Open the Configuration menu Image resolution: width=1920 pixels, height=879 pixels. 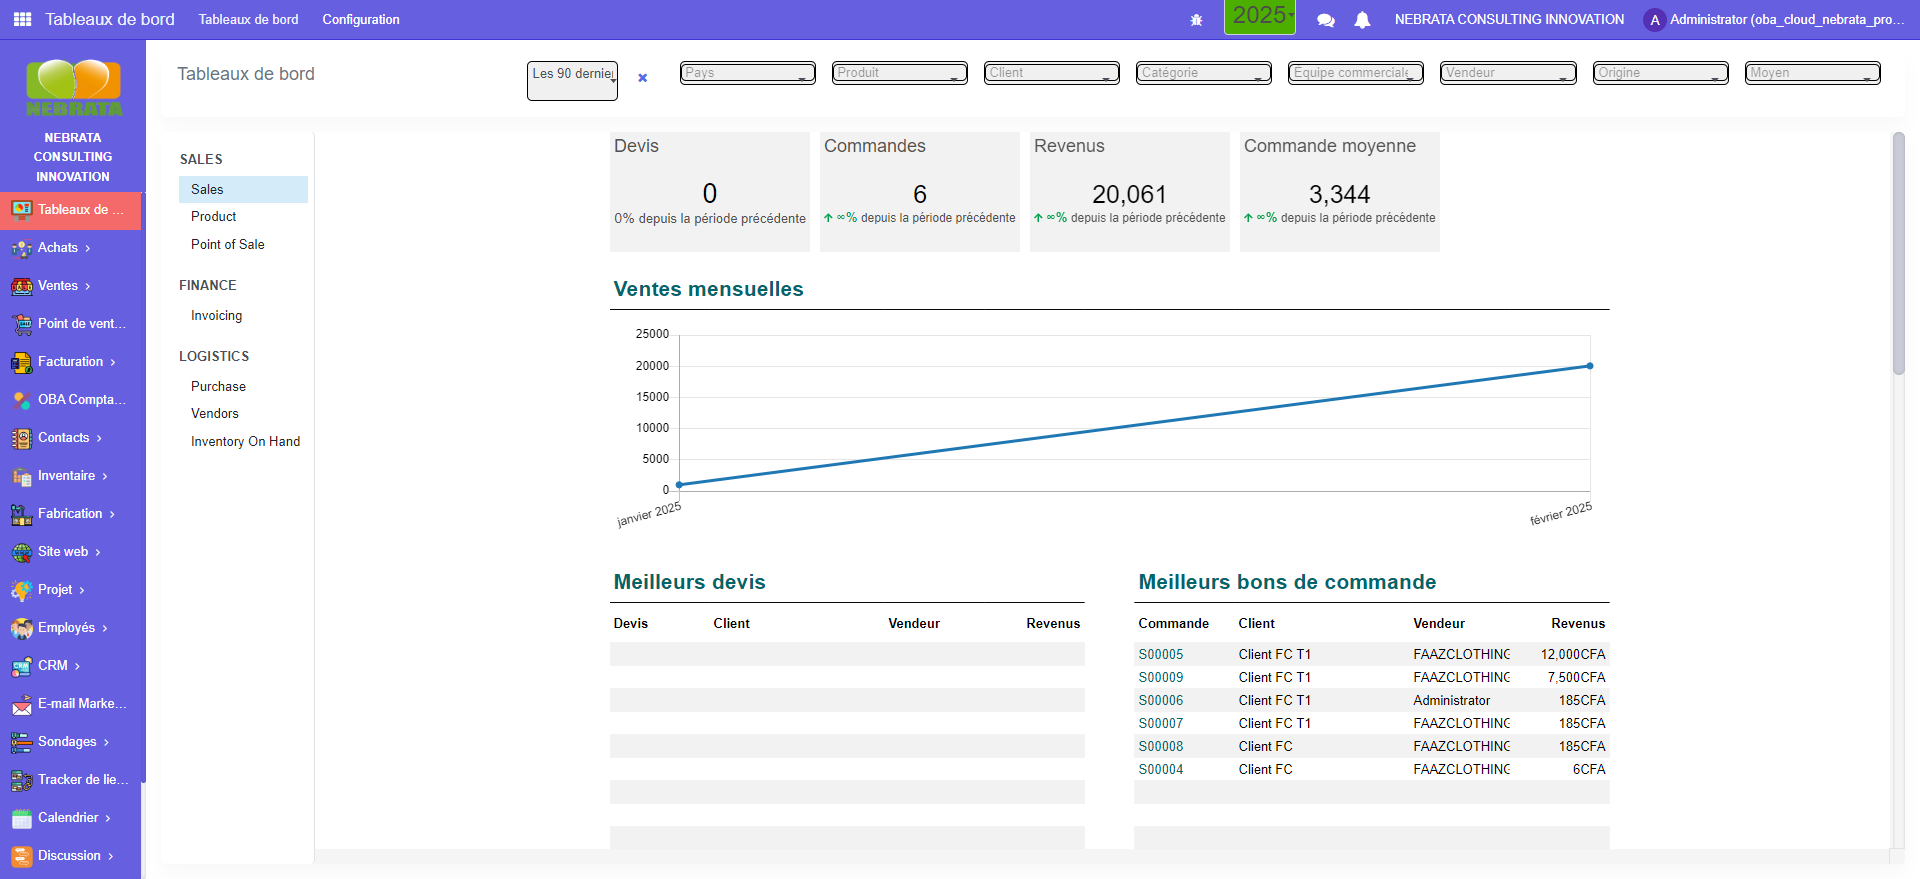pyautogui.click(x=360, y=19)
